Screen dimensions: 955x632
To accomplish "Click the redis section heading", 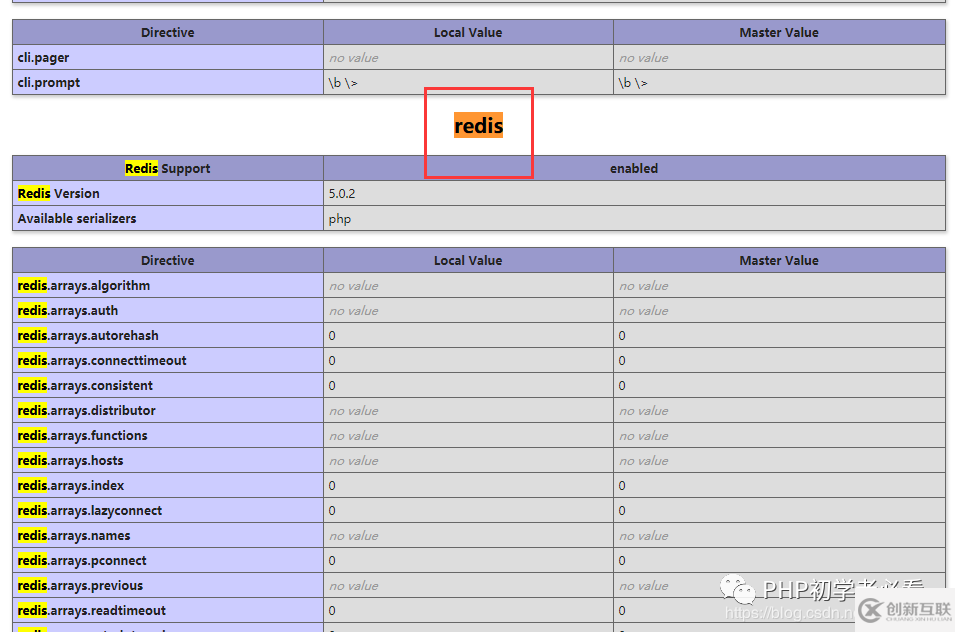I will click(478, 125).
